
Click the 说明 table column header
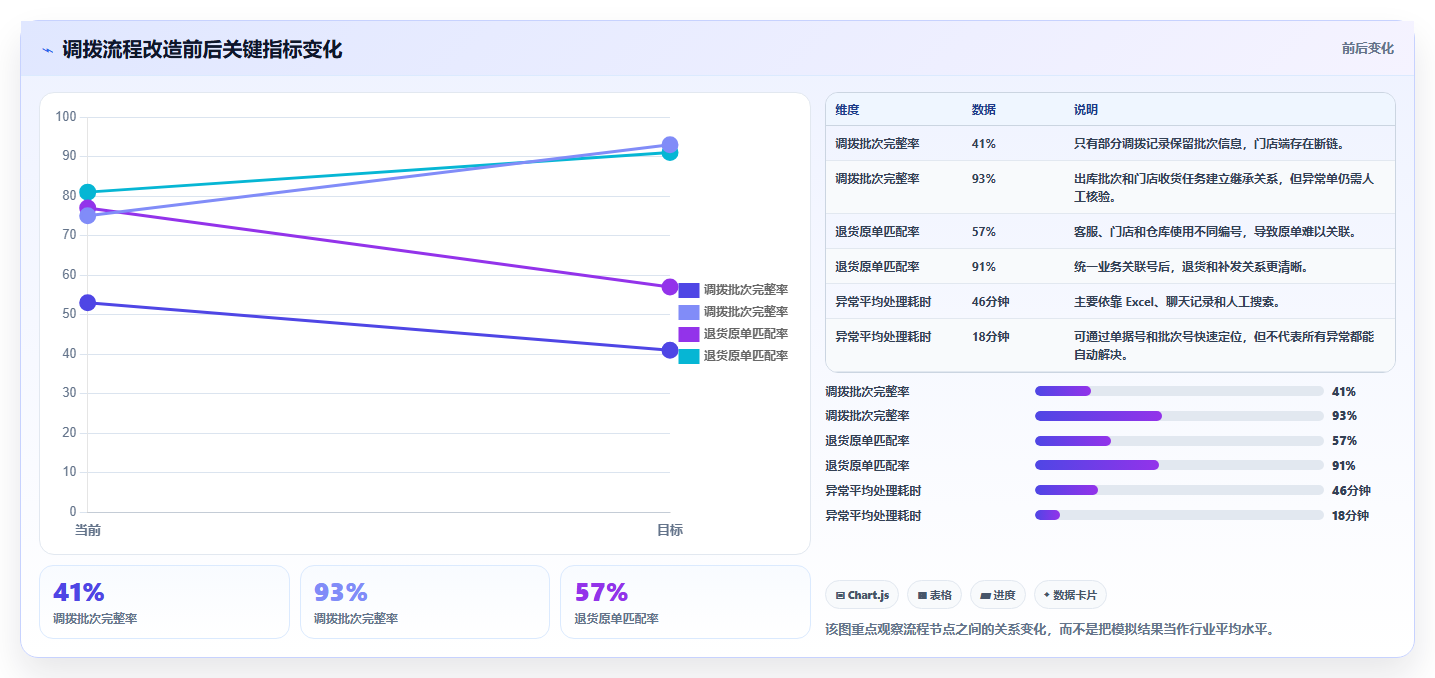point(1086,110)
